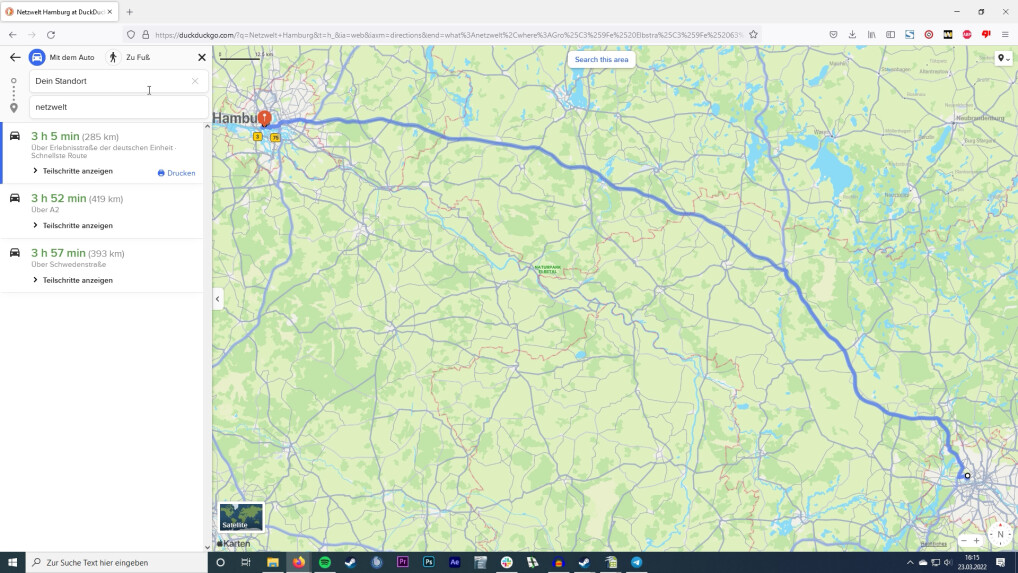This screenshot has height=573, width=1018.
Task: Zoom out the map with the minus button
Action: point(964,541)
